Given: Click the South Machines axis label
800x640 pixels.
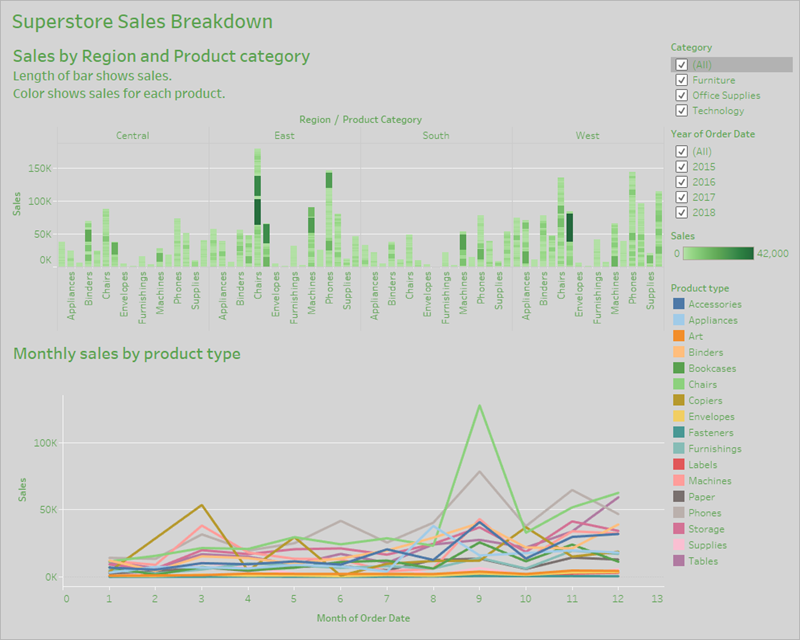Looking at the screenshot, I should (463, 293).
